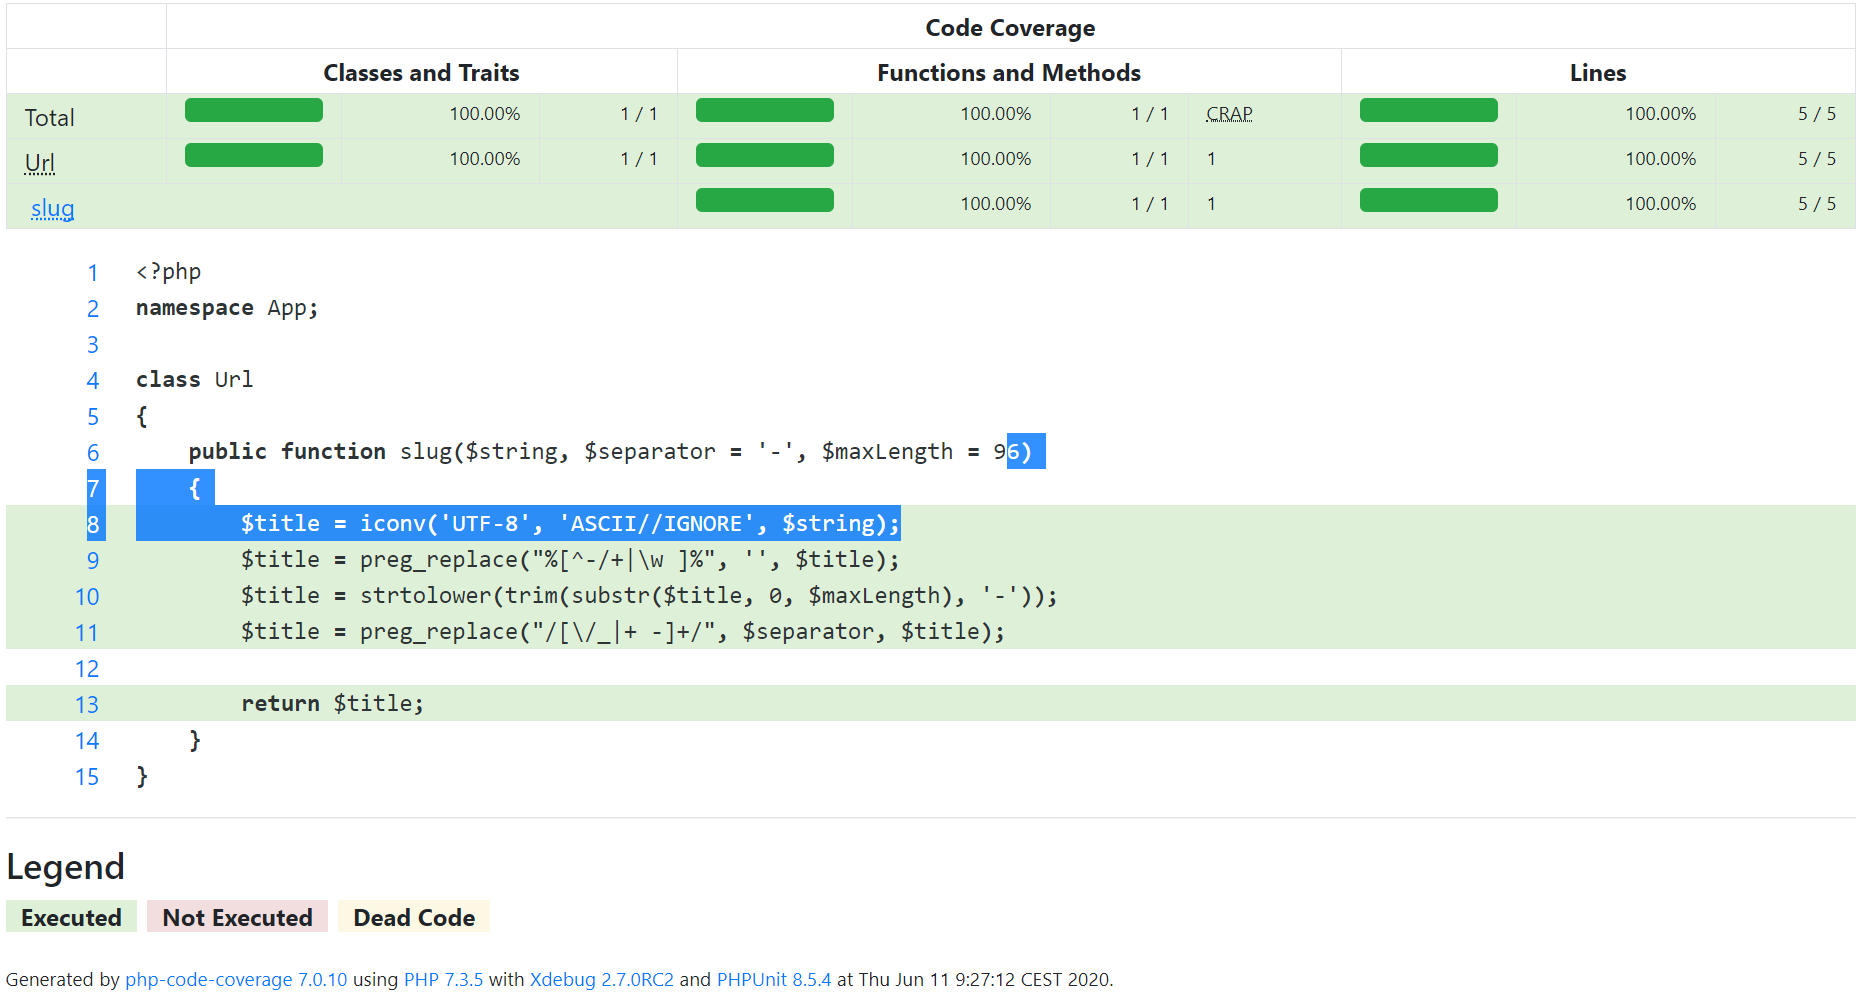Jump to line number 15 anchor
1861x1004 pixels.
point(87,777)
